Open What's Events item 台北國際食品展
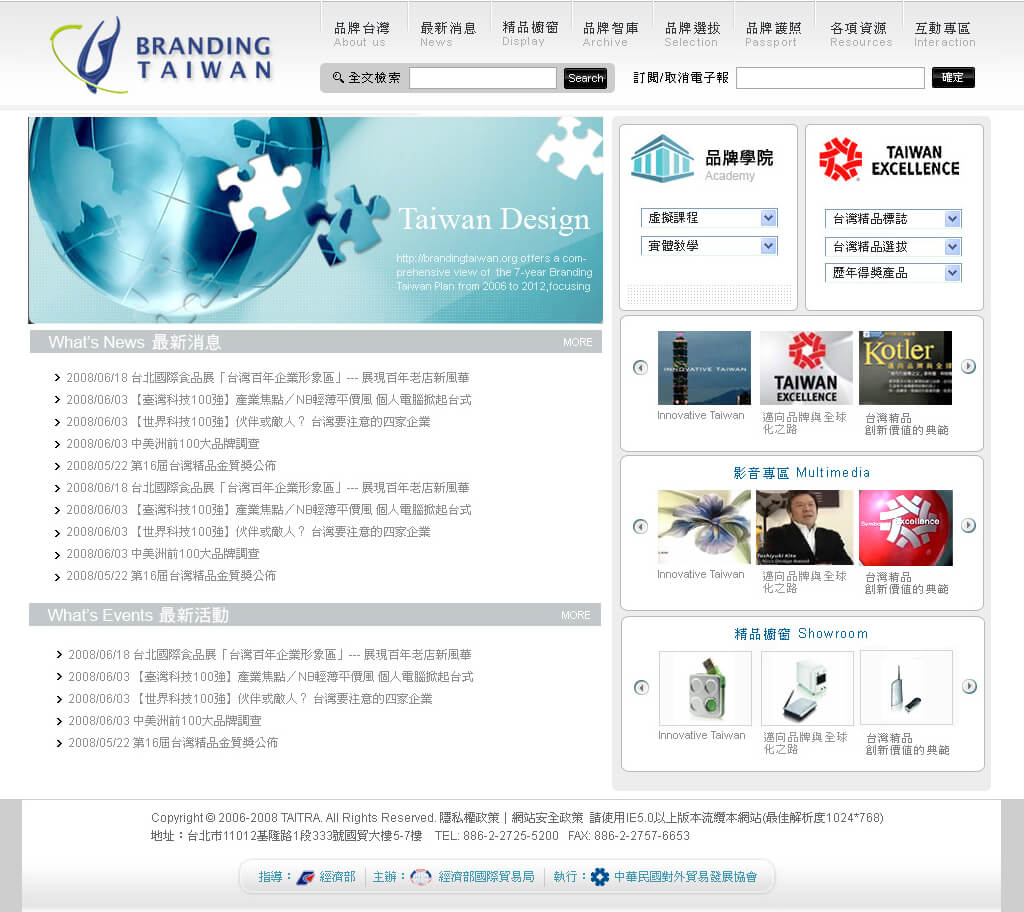 270,655
